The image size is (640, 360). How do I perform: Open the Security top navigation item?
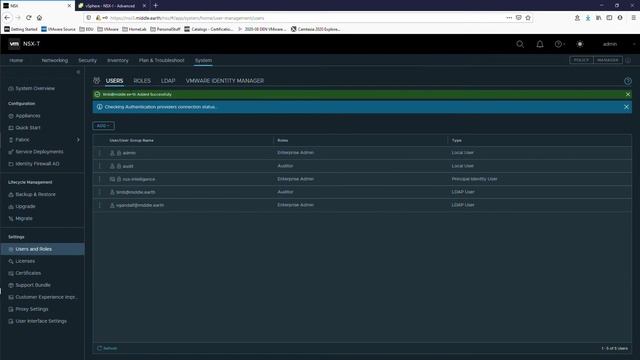(x=87, y=60)
